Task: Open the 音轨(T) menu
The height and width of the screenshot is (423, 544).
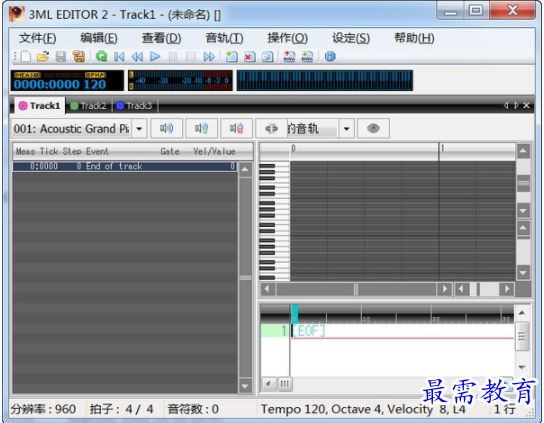Action: pos(224,38)
